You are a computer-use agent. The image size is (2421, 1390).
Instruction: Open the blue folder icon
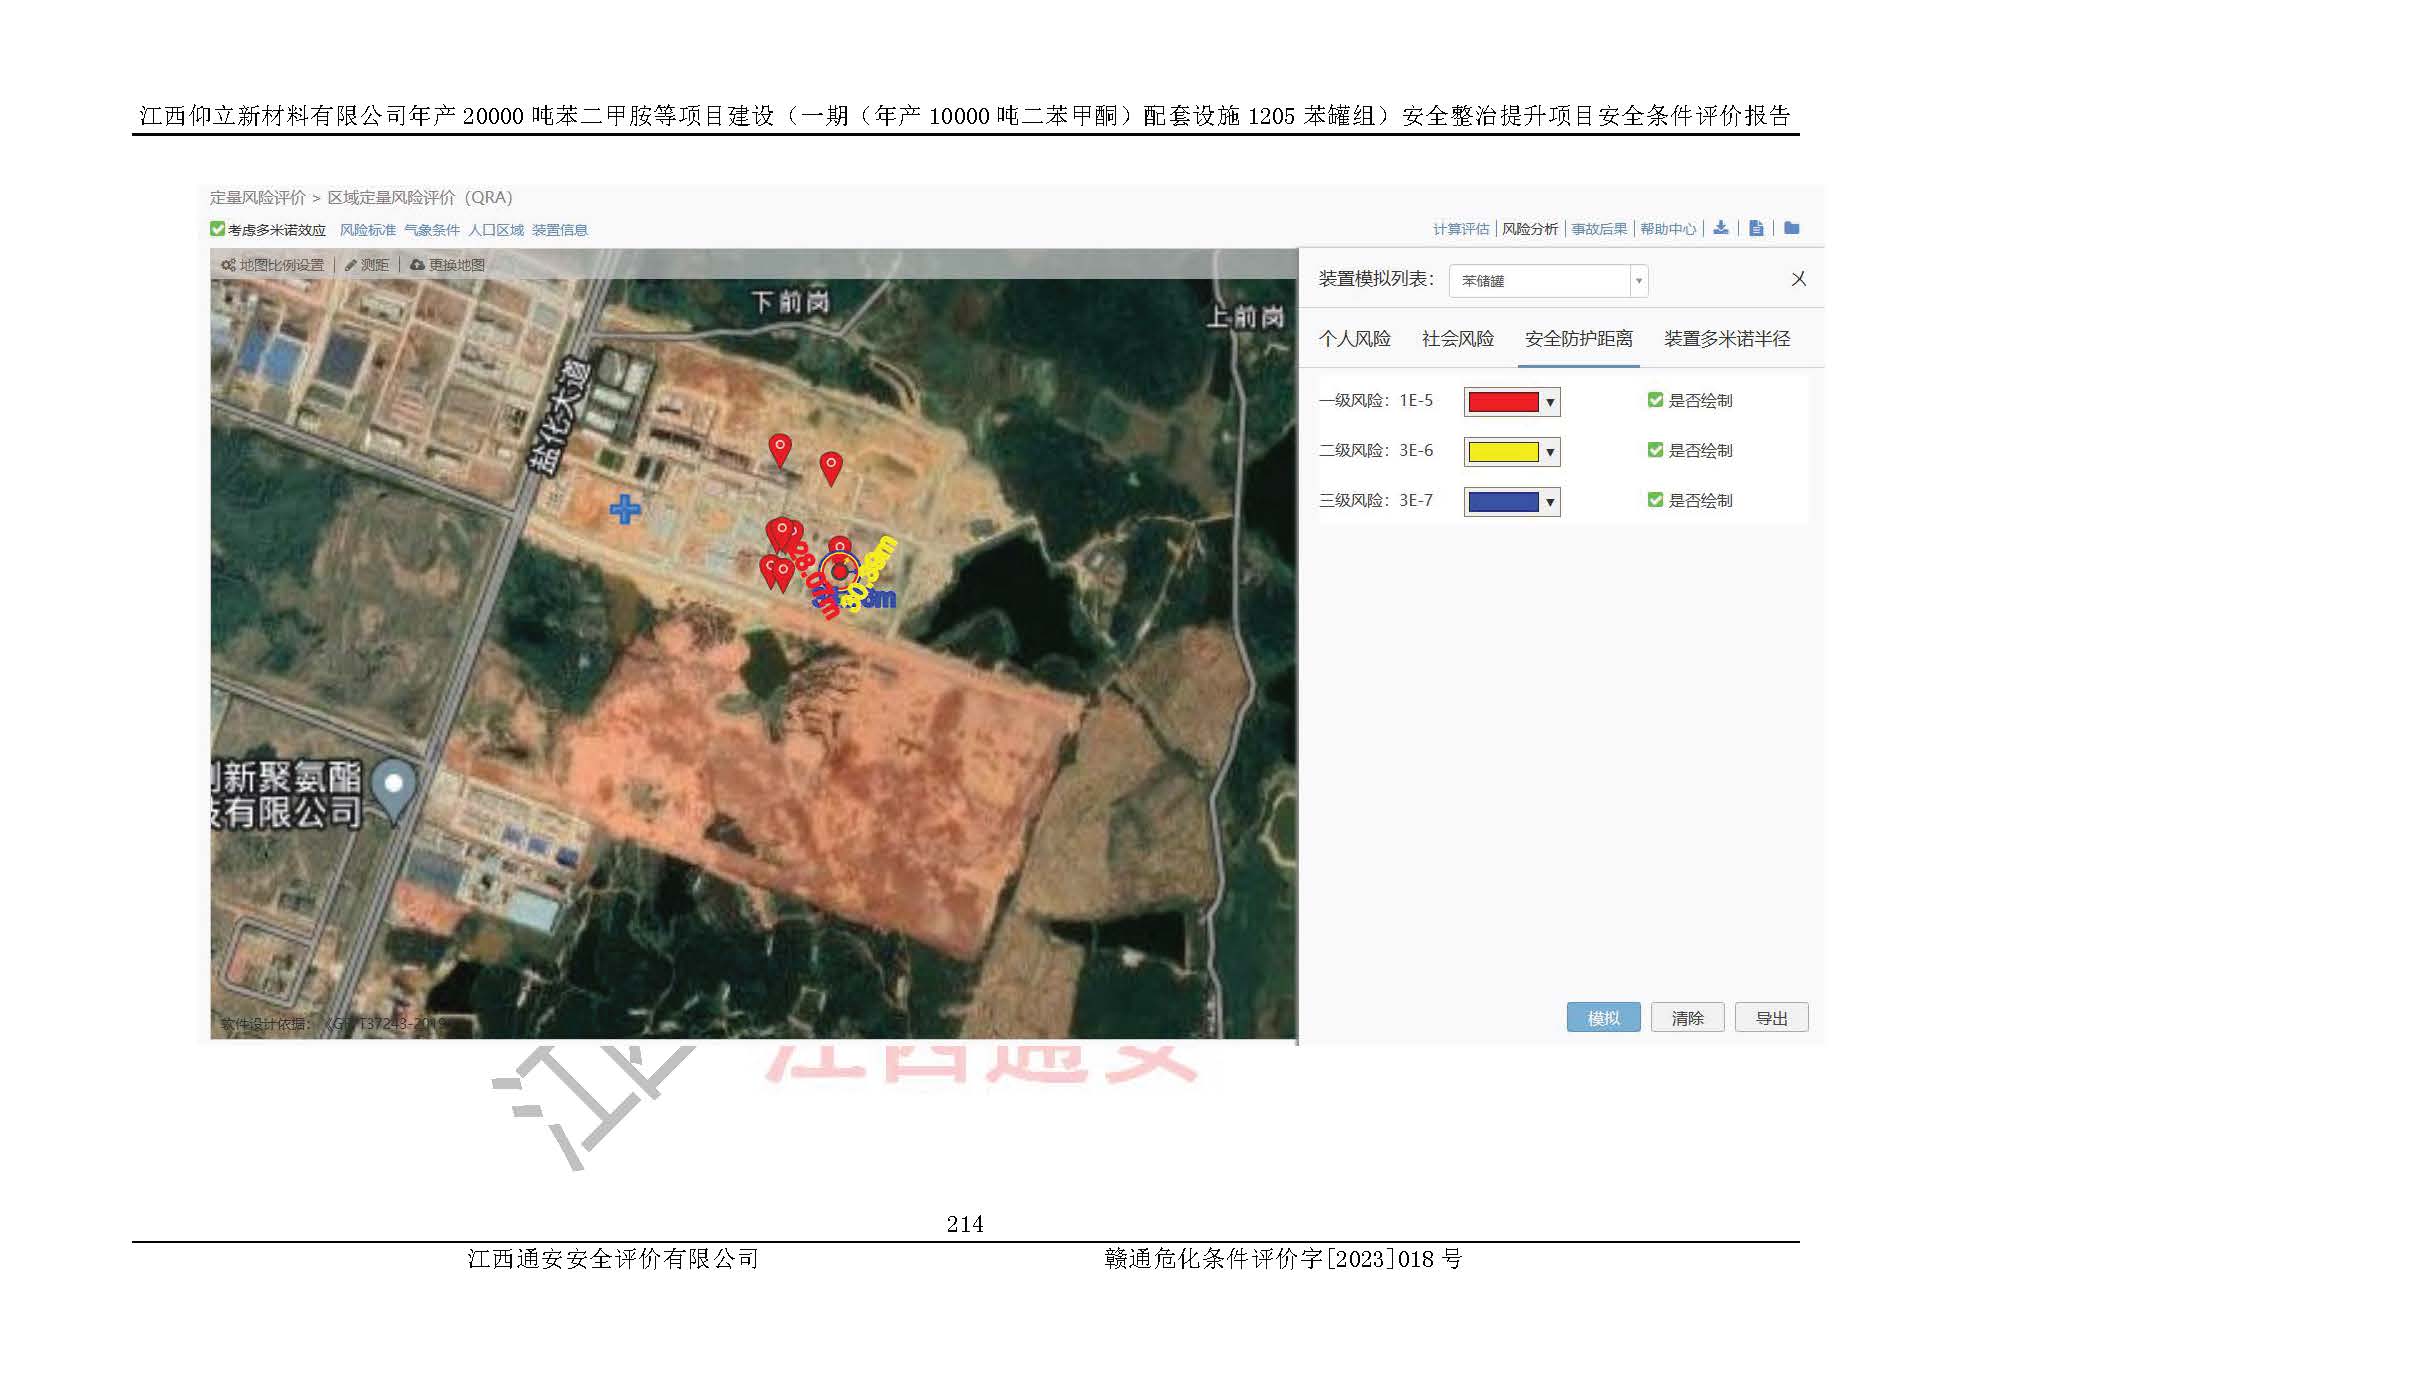(1791, 228)
